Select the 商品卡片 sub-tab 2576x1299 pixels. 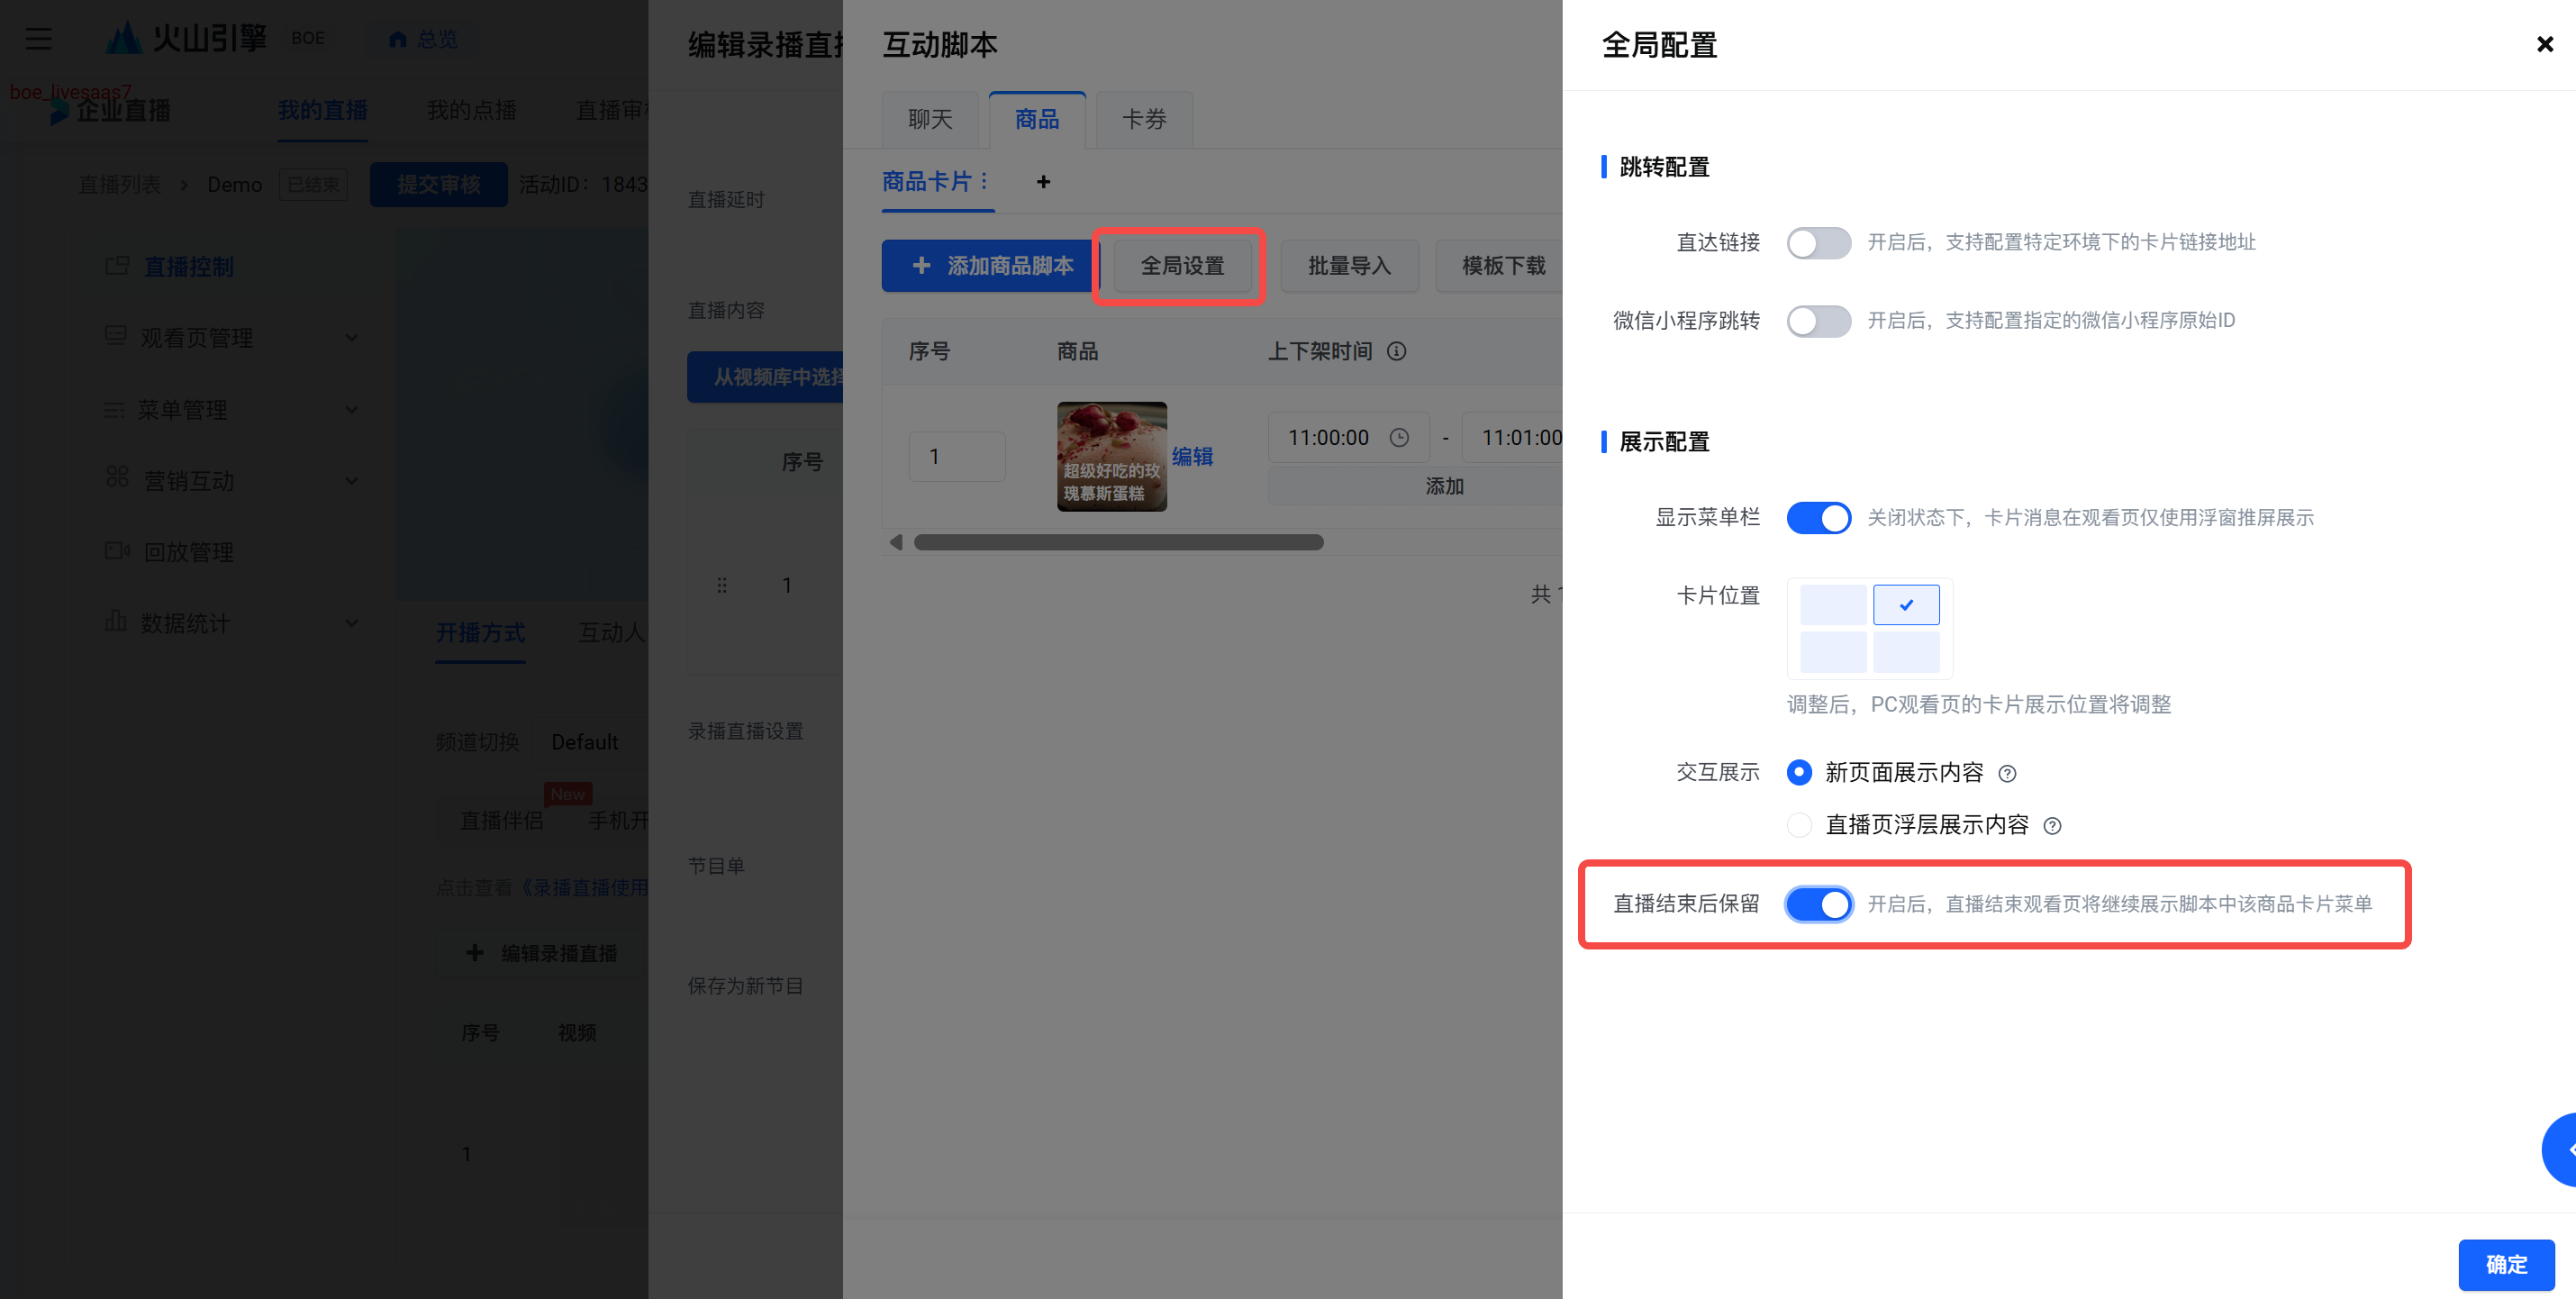tap(926, 182)
